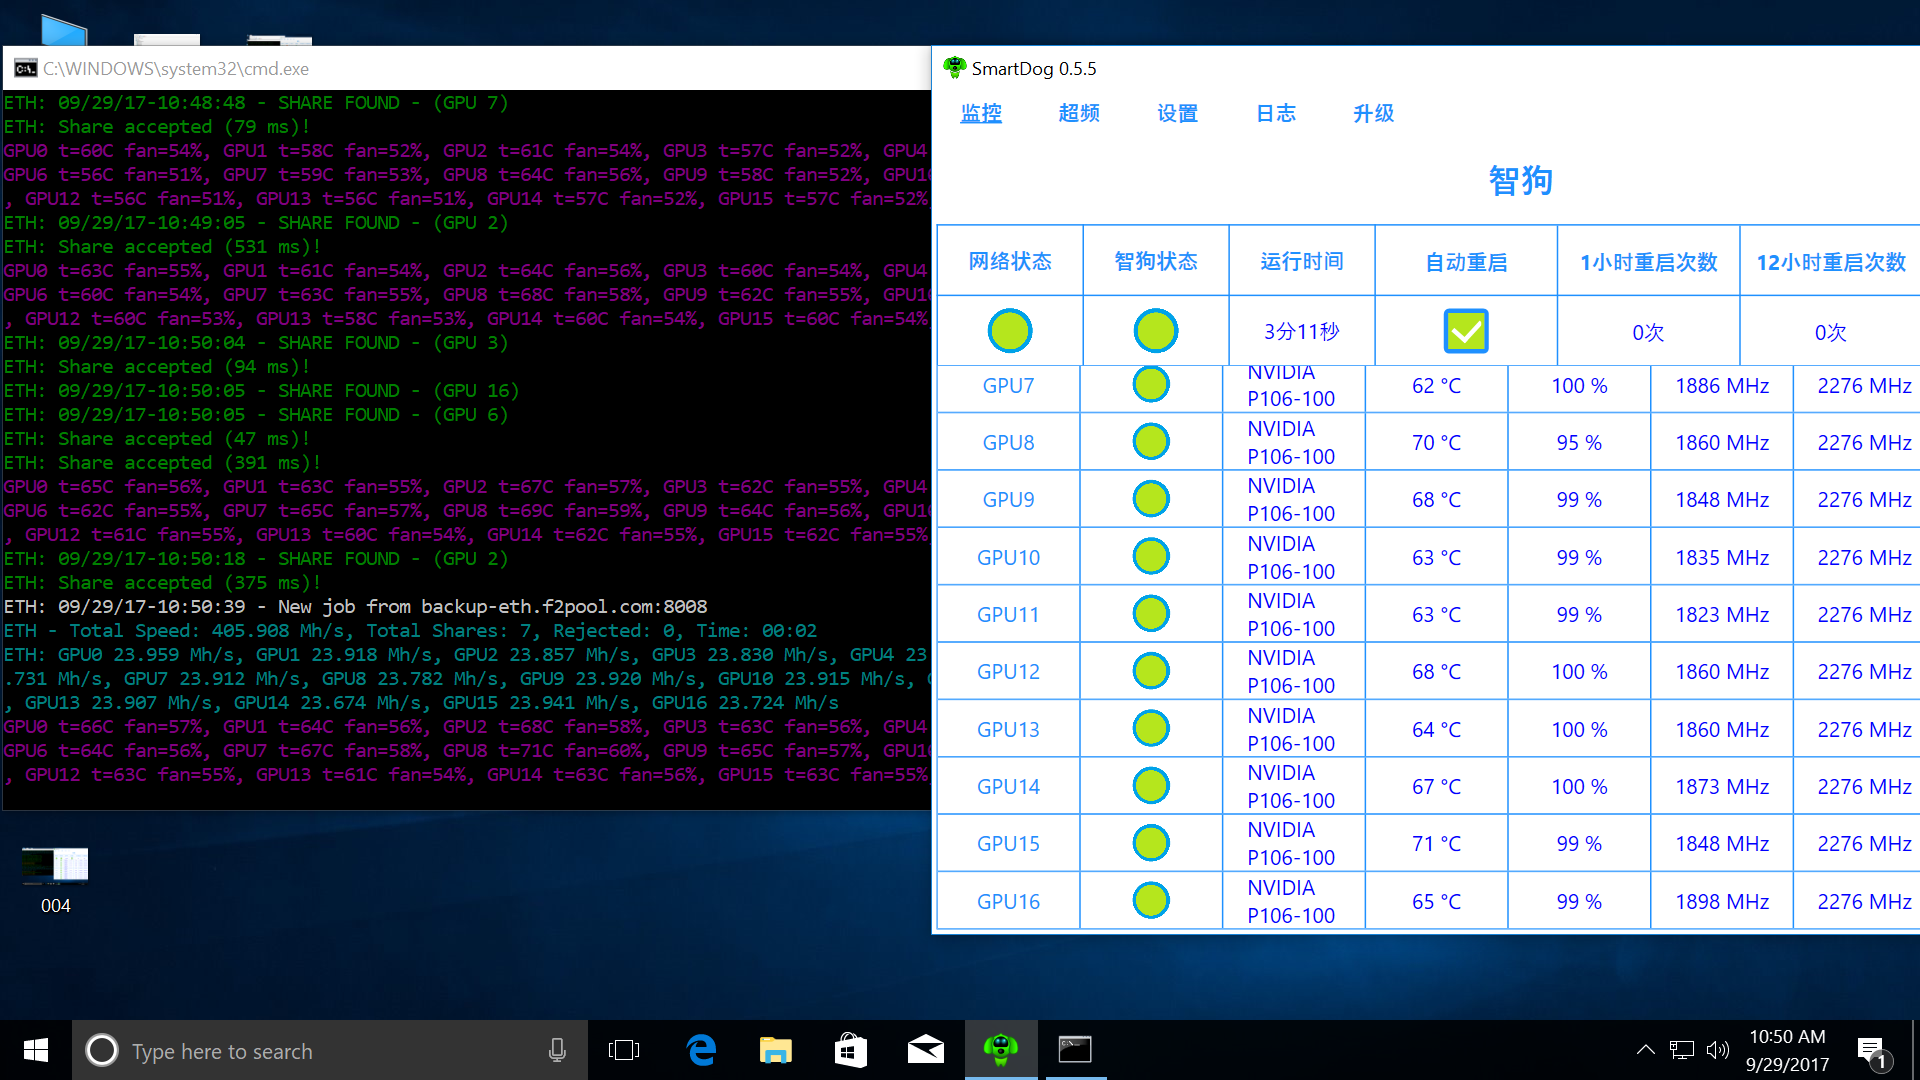The image size is (1920, 1080).
Task: Click GPU8 status indicator circle
Action: (x=1151, y=441)
